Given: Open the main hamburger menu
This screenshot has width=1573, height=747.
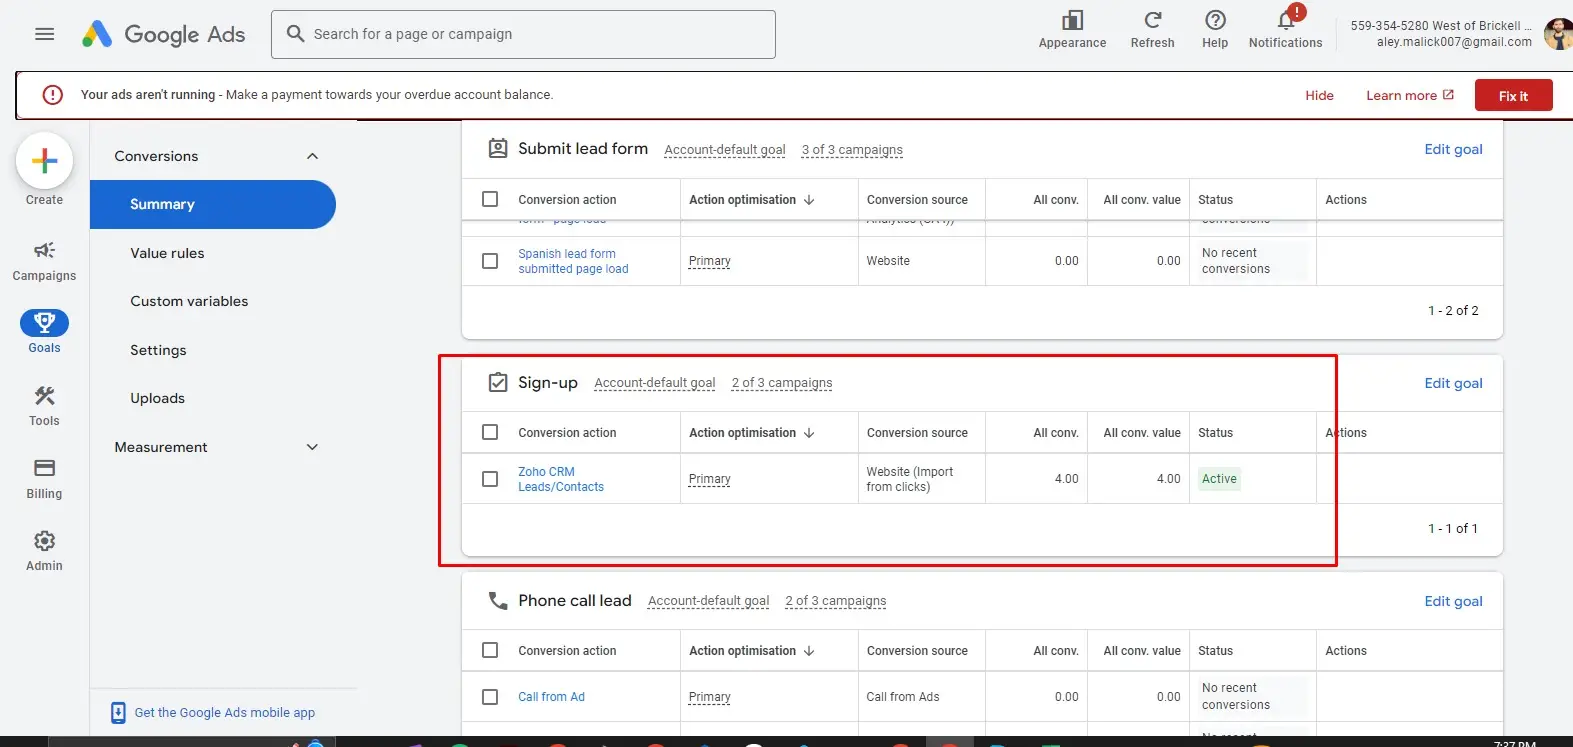Looking at the screenshot, I should pos(44,34).
